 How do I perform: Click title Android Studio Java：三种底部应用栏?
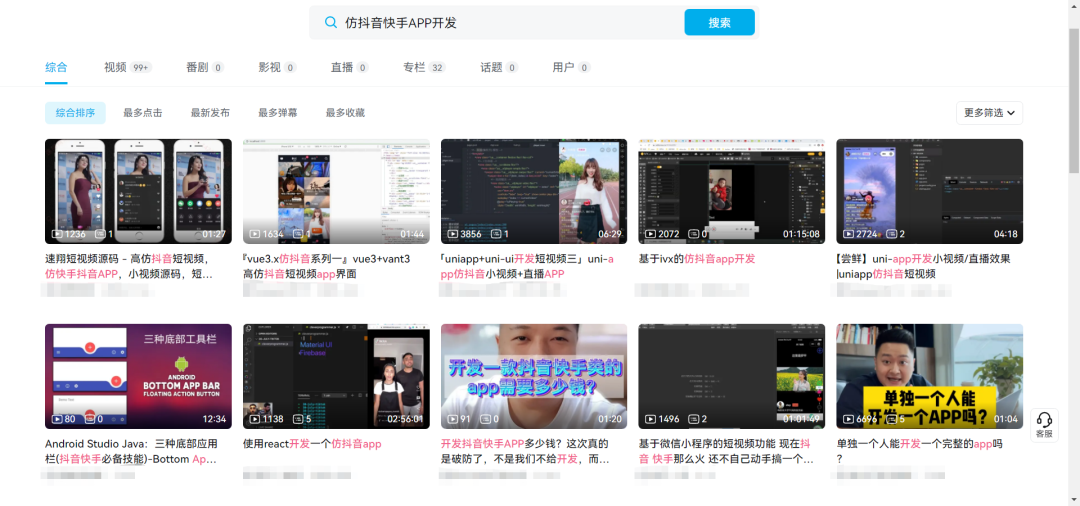click(132, 452)
